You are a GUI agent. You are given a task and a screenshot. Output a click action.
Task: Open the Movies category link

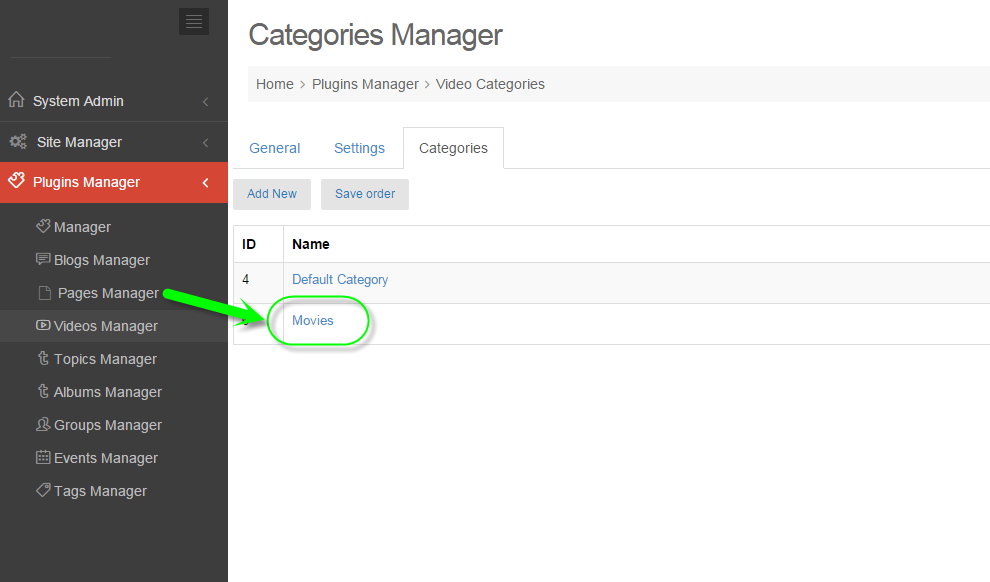313,321
